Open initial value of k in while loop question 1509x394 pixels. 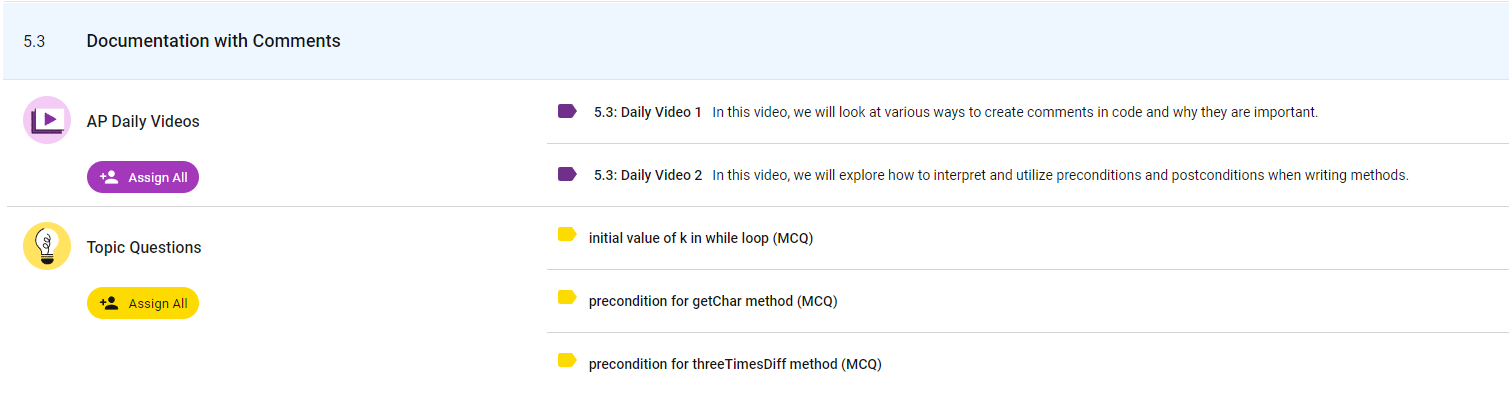[x=701, y=238]
